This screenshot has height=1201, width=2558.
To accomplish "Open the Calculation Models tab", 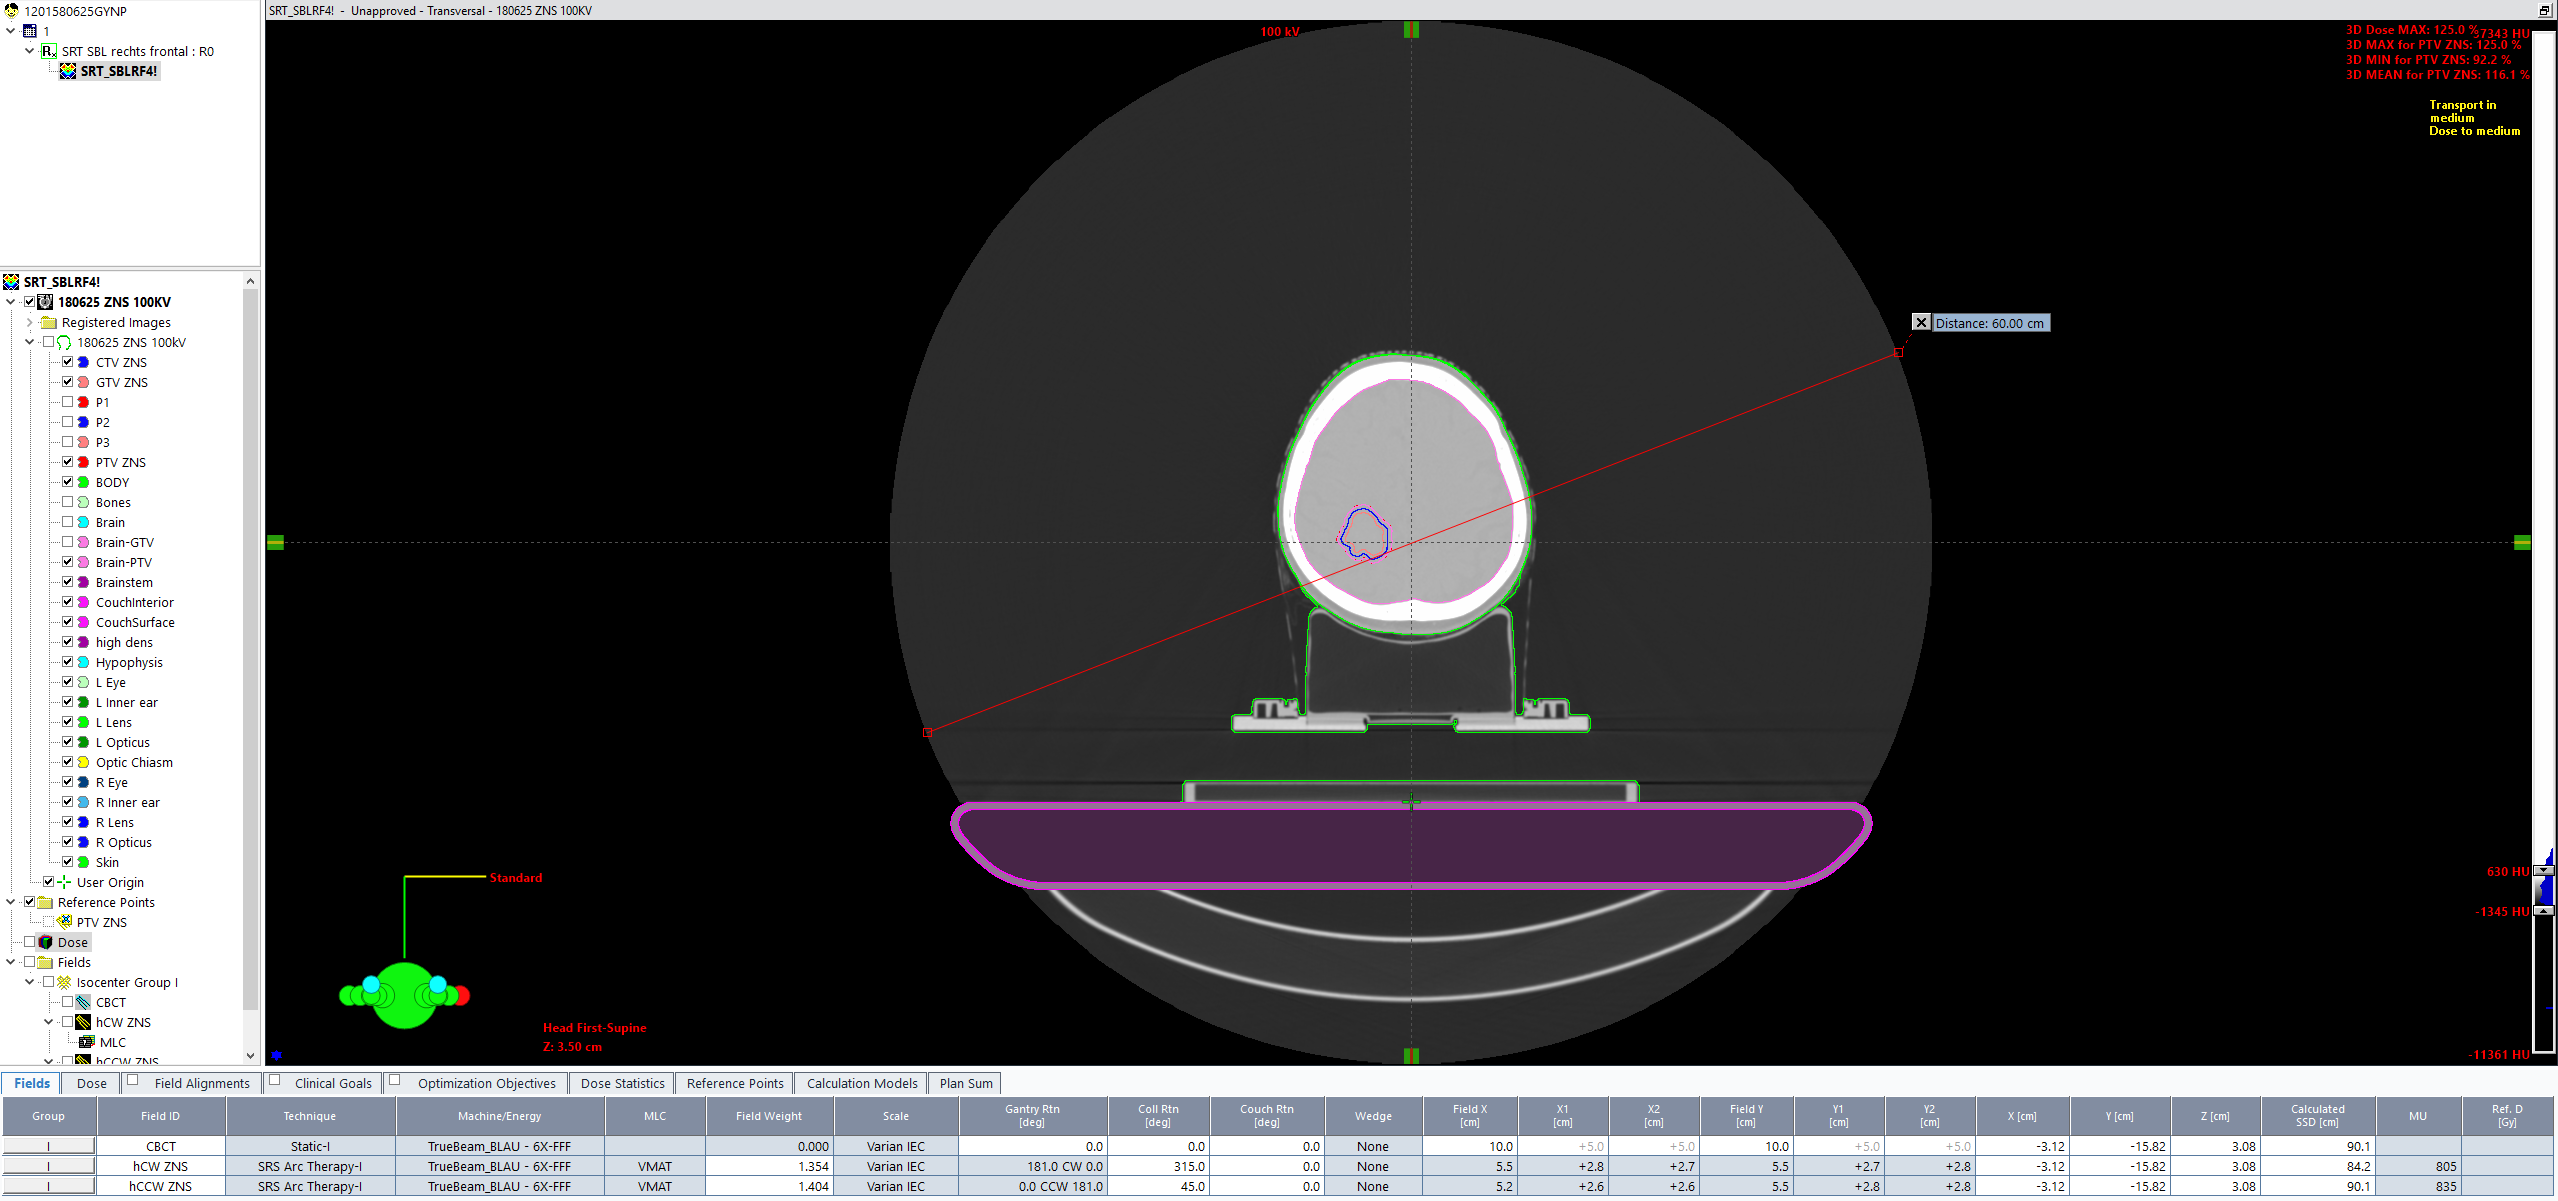I will point(862,1083).
